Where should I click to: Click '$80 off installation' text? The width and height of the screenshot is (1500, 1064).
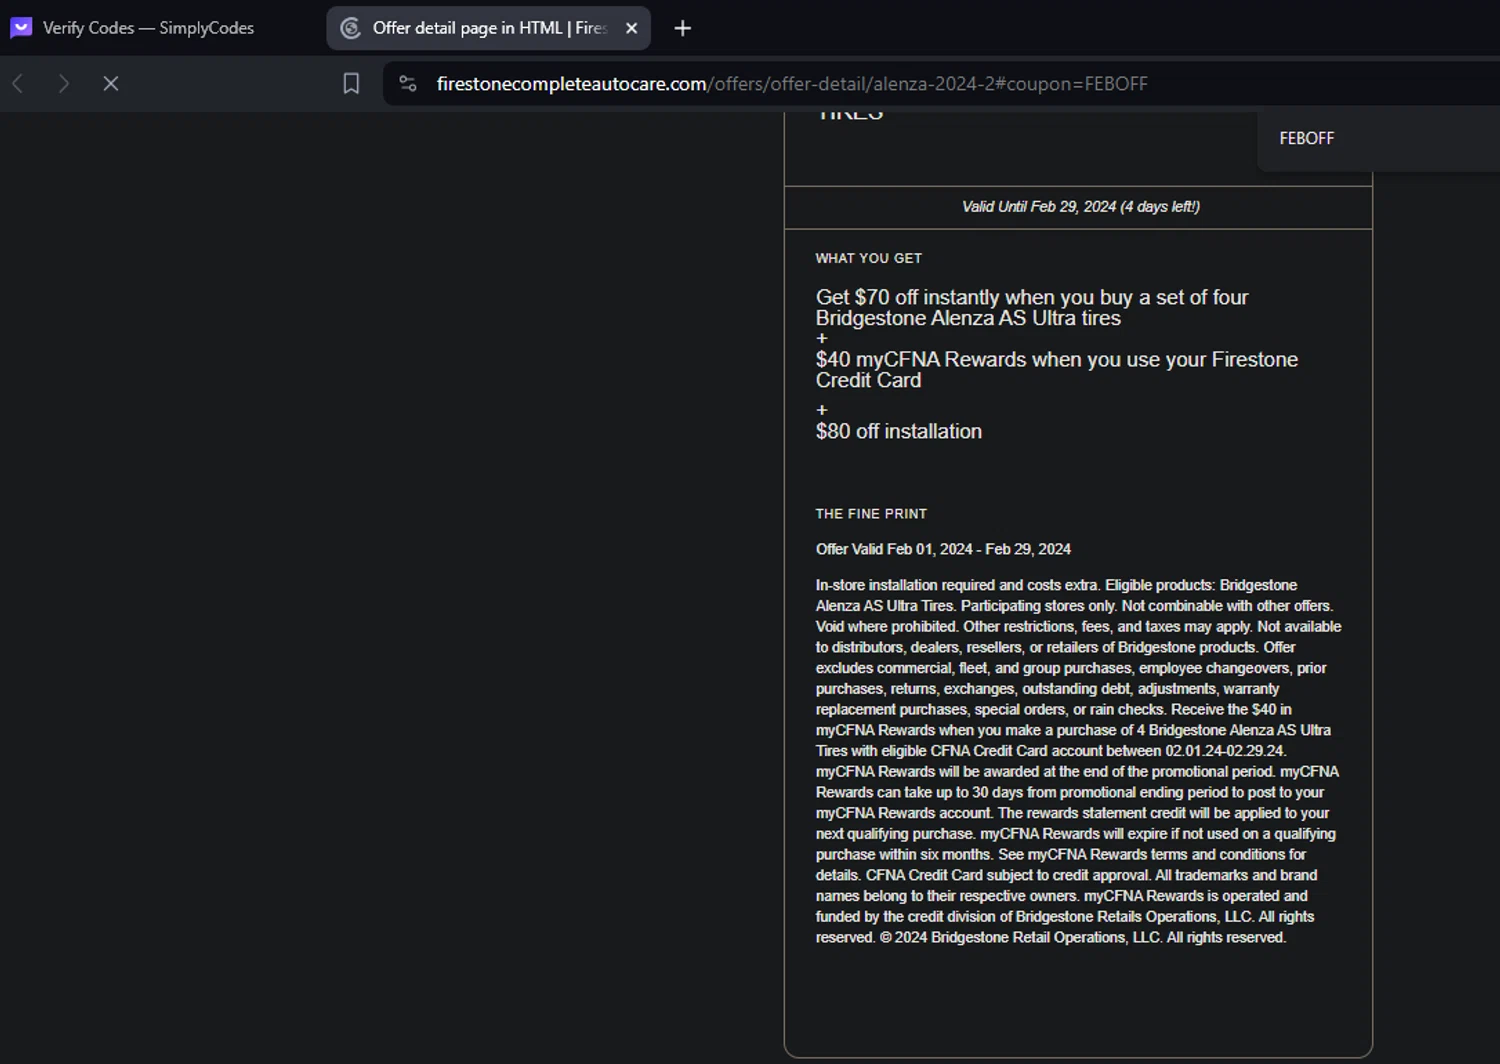[x=899, y=431]
